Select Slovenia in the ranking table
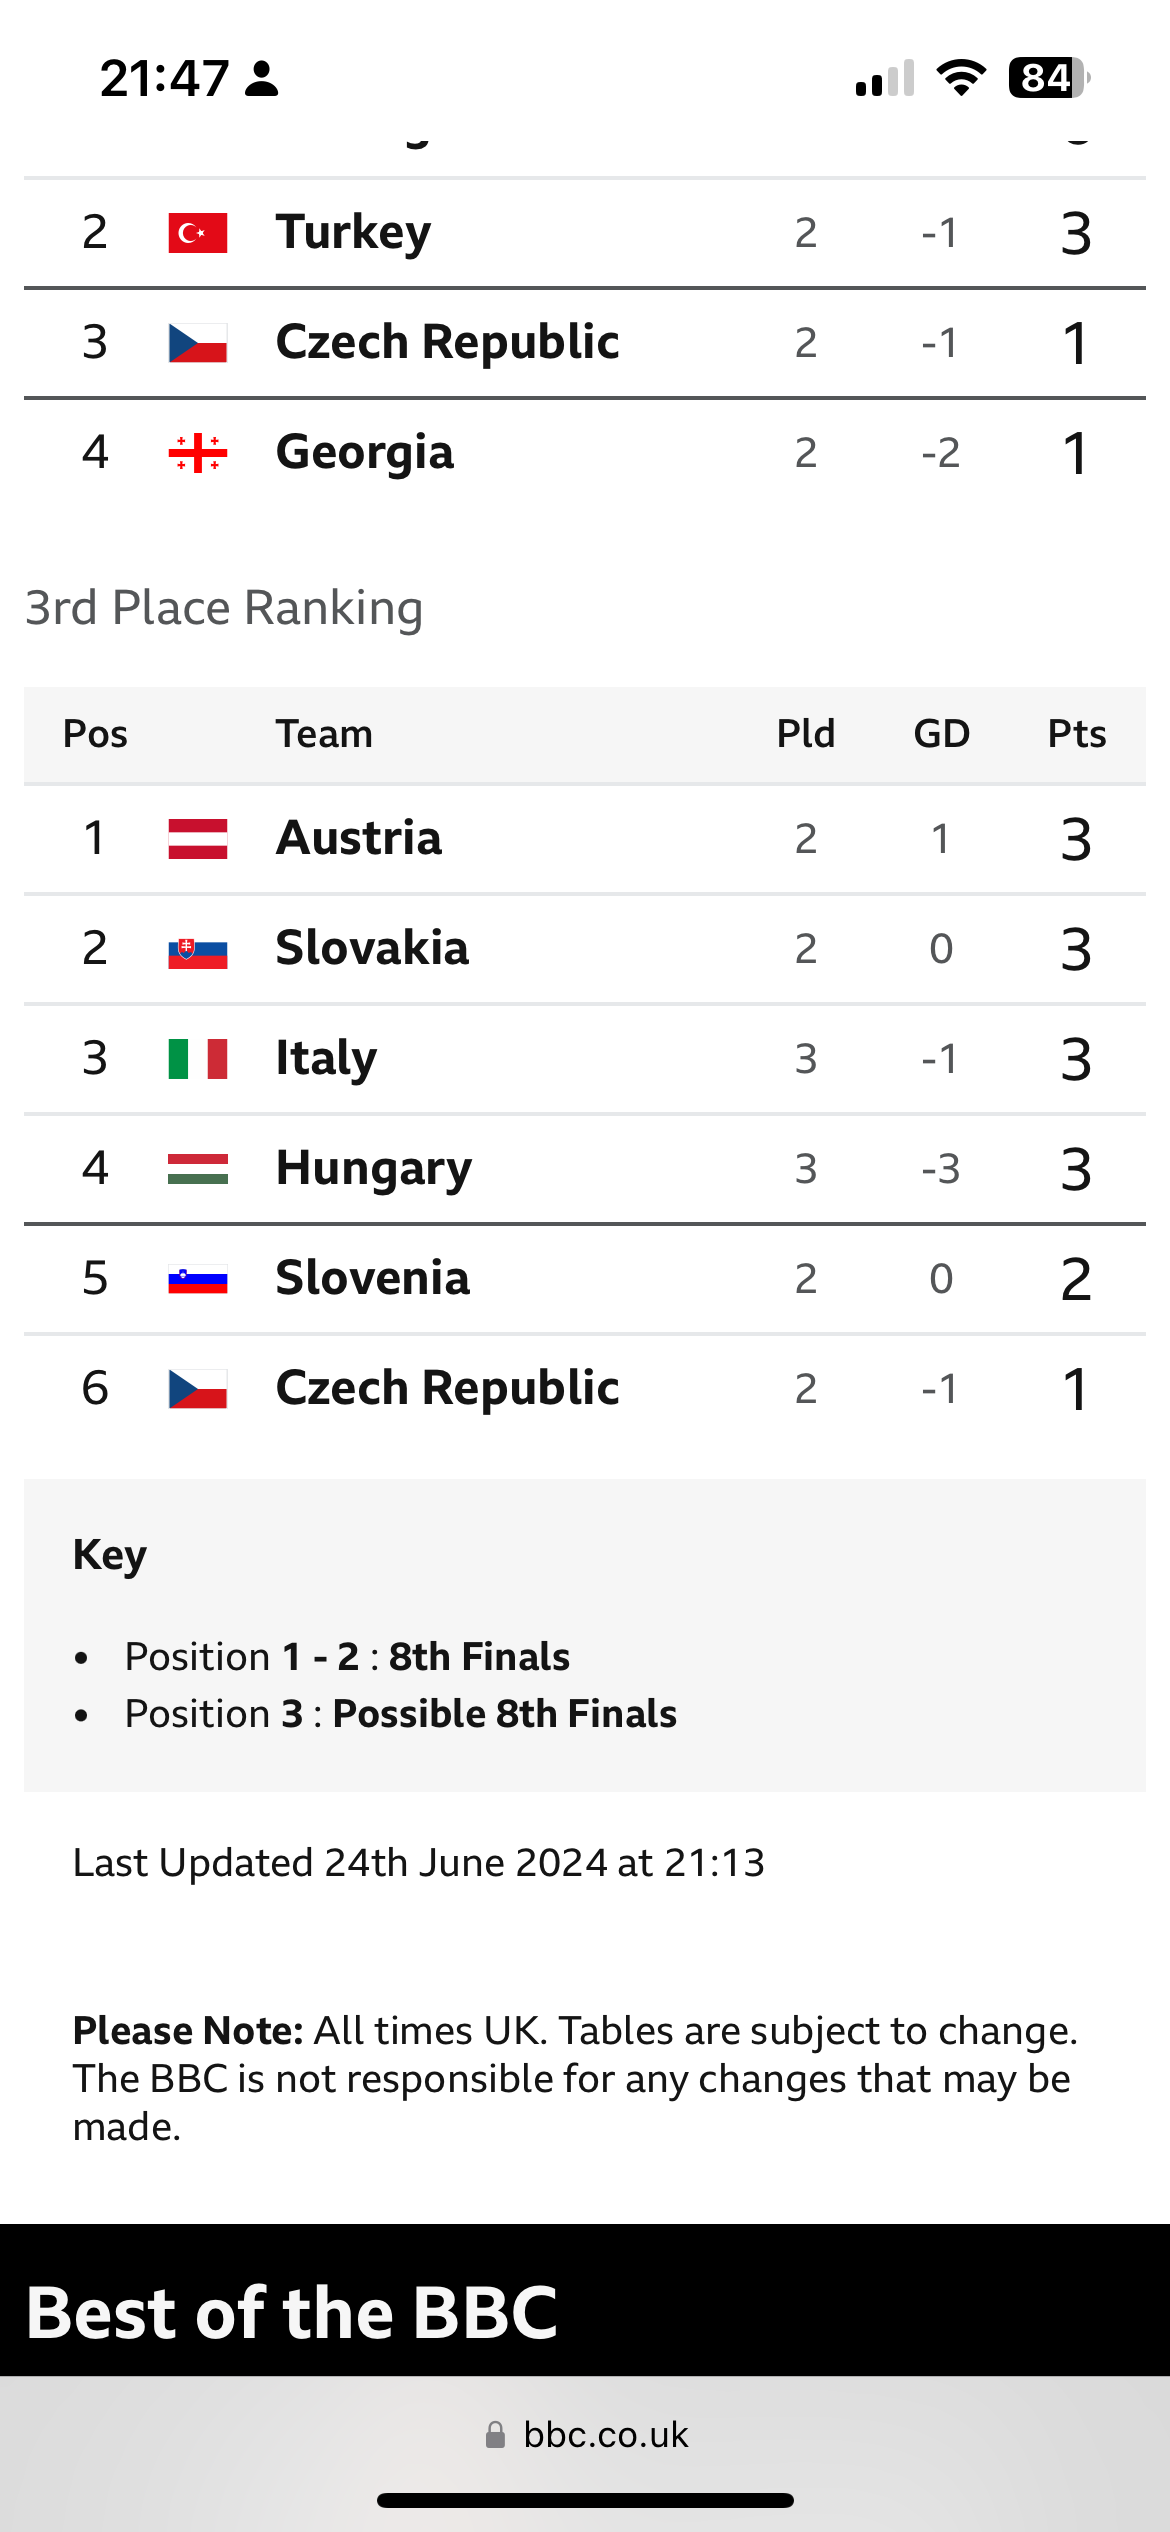The height and width of the screenshot is (2532, 1170). [373, 1279]
